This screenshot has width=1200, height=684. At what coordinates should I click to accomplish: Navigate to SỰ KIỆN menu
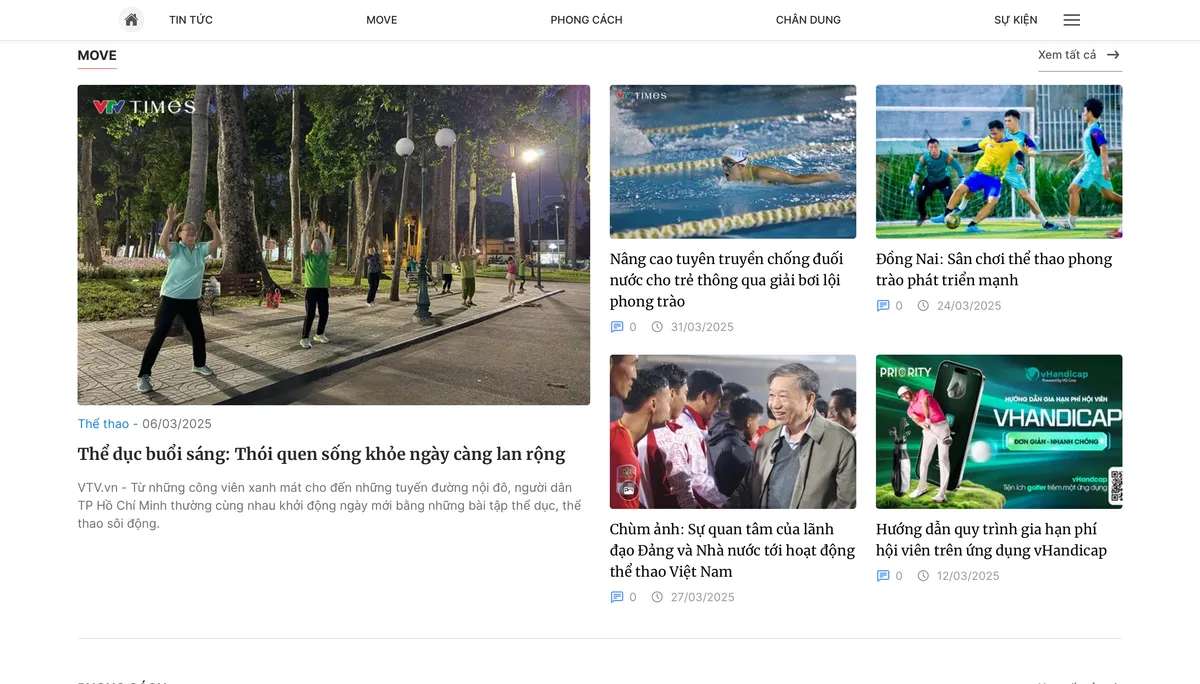tap(1016, 20)
